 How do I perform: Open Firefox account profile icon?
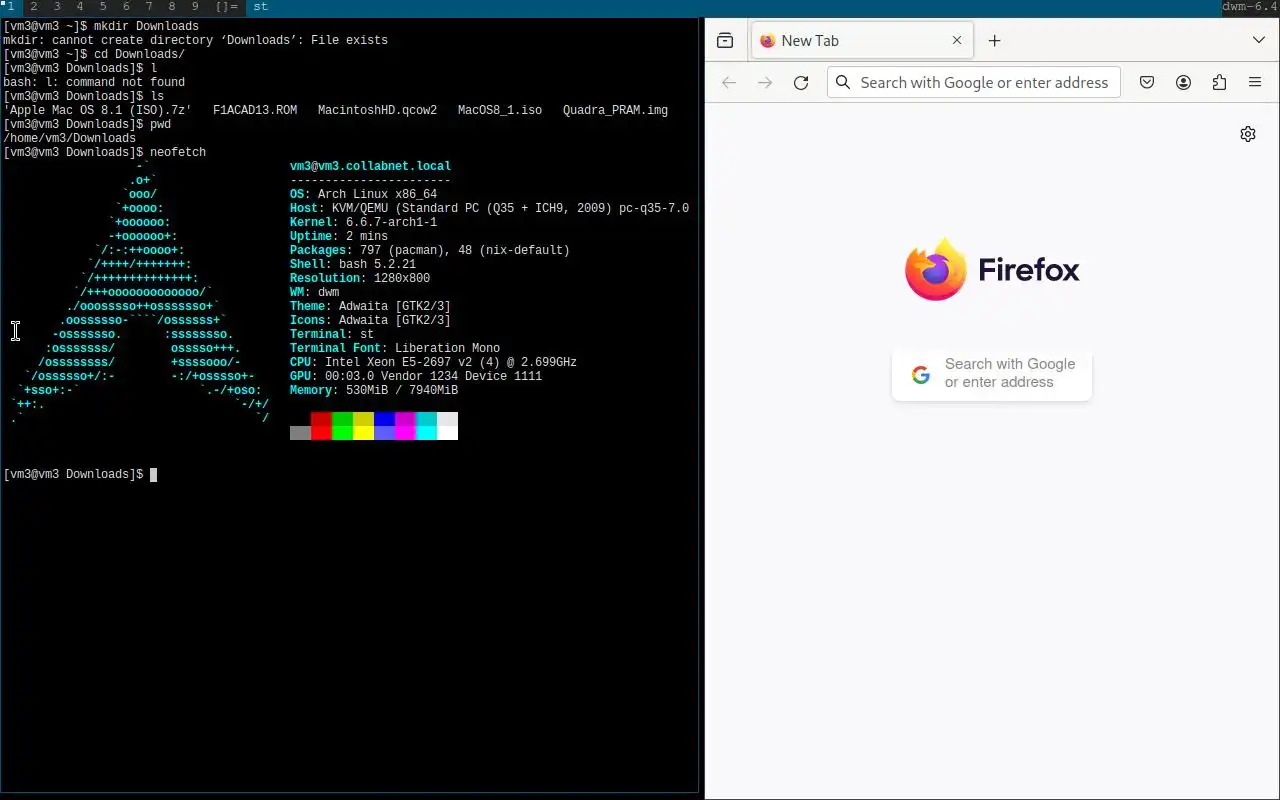click(1183, 83)
